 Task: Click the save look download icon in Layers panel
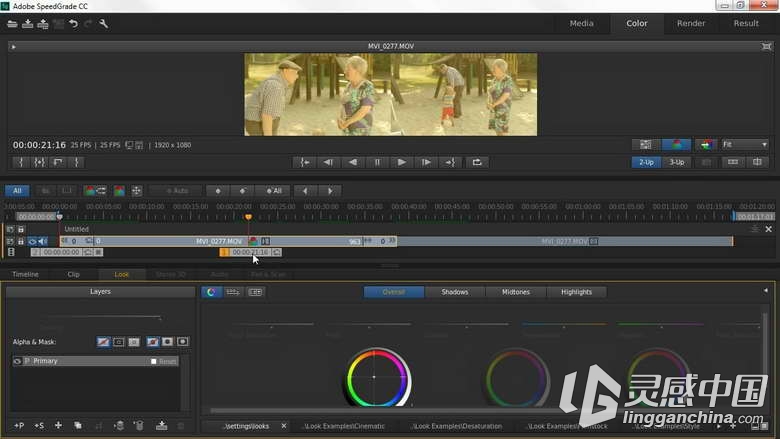pos(161,426)
